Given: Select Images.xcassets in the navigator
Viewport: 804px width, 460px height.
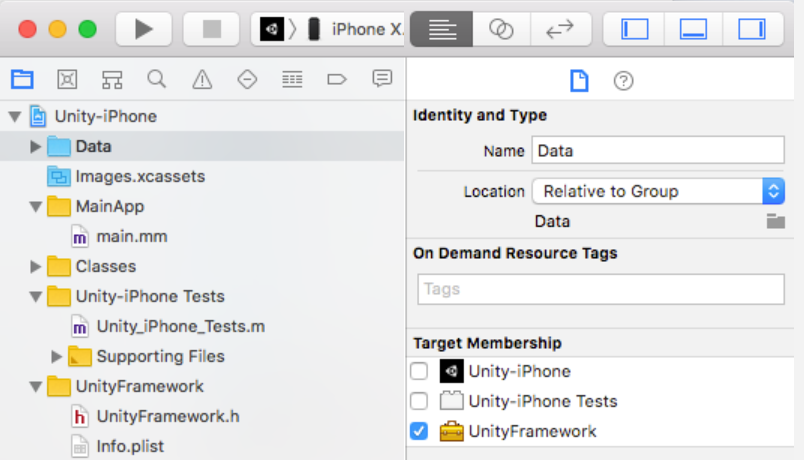Looking at the screenshot, I should point(139,177).
